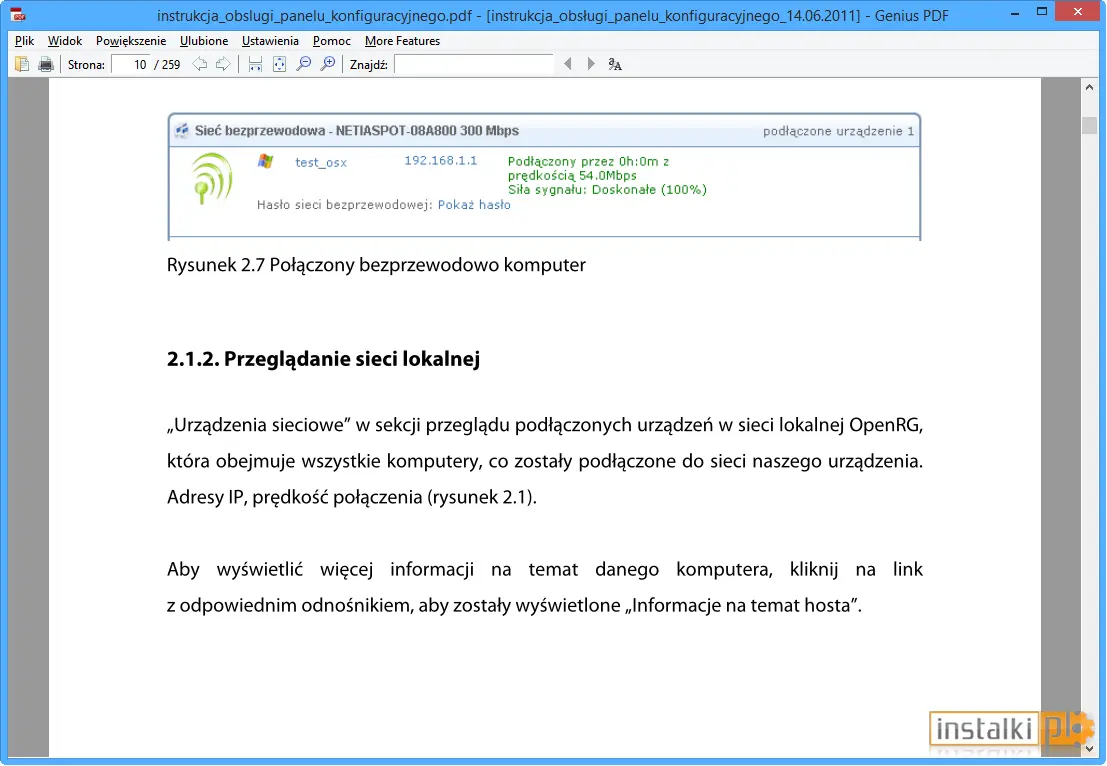Click the scrollbar down arrow

pos(1089,749)
